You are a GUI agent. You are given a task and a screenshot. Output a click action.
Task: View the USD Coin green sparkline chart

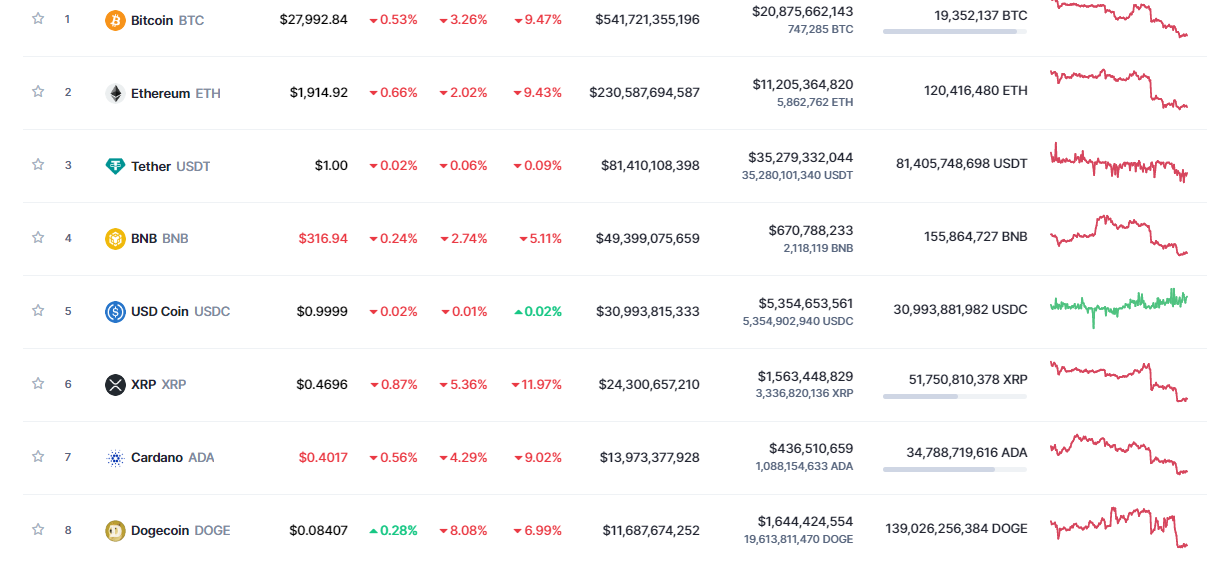tap(1118, 306)
